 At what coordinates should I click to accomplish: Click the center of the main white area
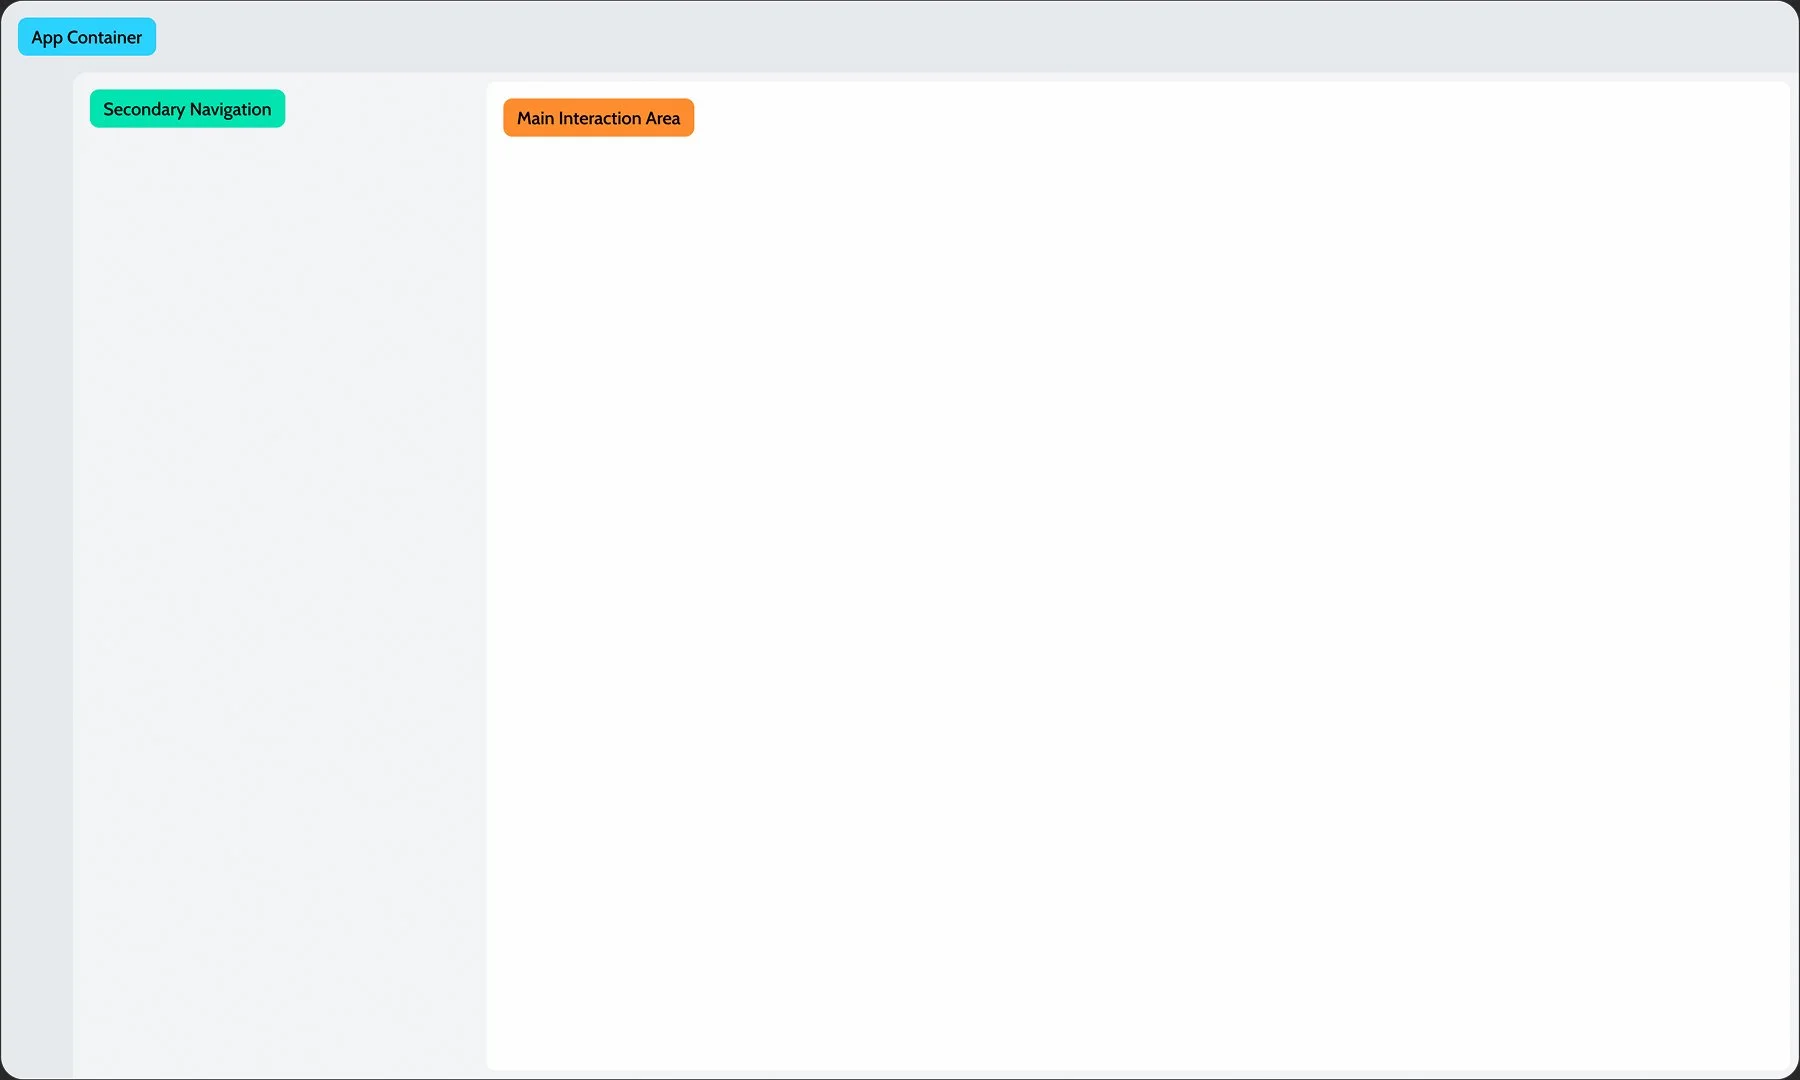pos(1140,580)
